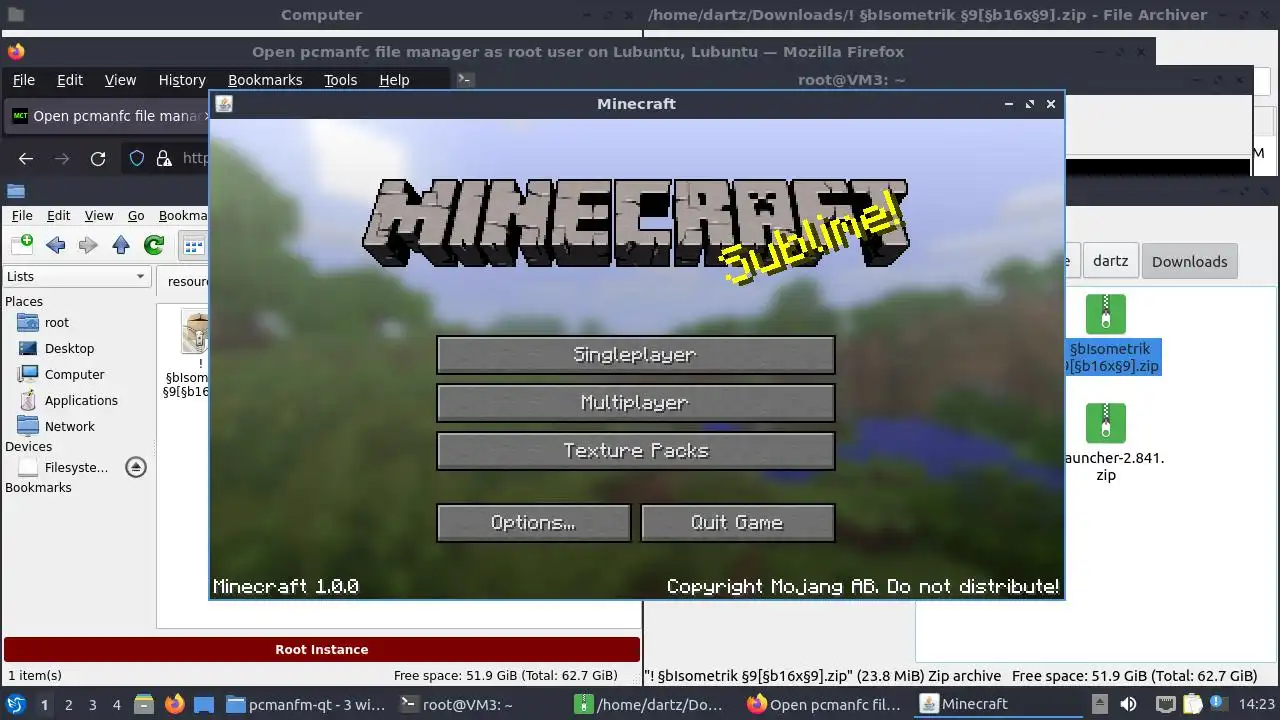
Task: Open the Lists side pane dropdown
Action: [77, 277]
